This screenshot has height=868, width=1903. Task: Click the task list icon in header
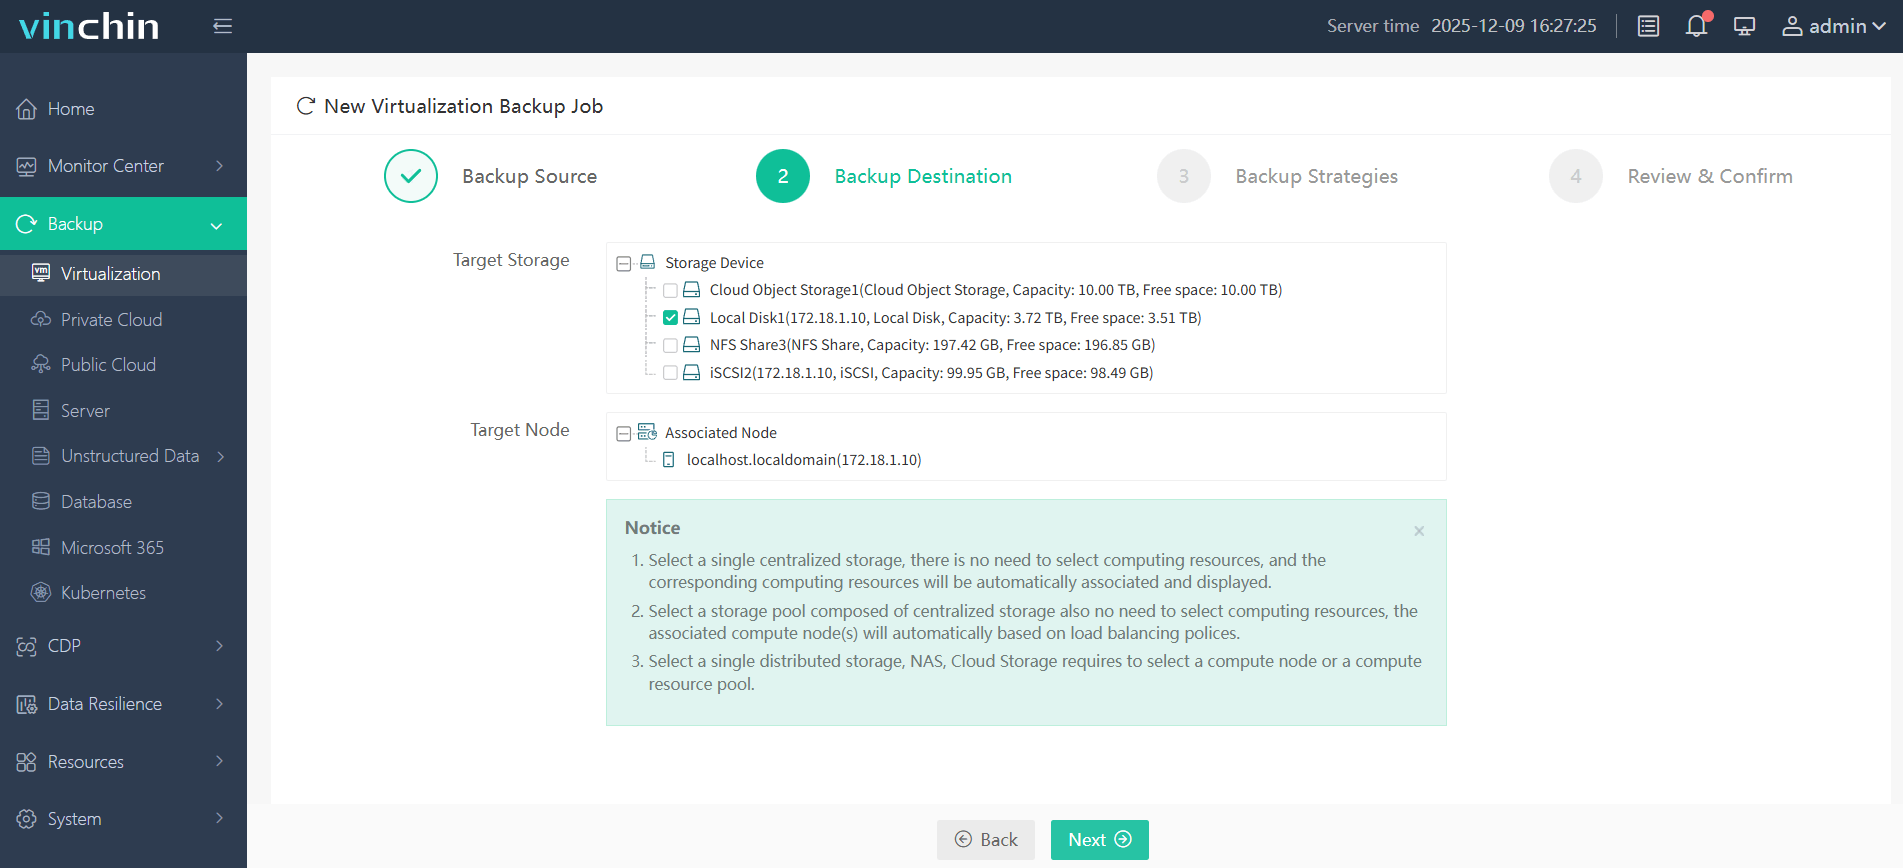tap(1648, 26)
